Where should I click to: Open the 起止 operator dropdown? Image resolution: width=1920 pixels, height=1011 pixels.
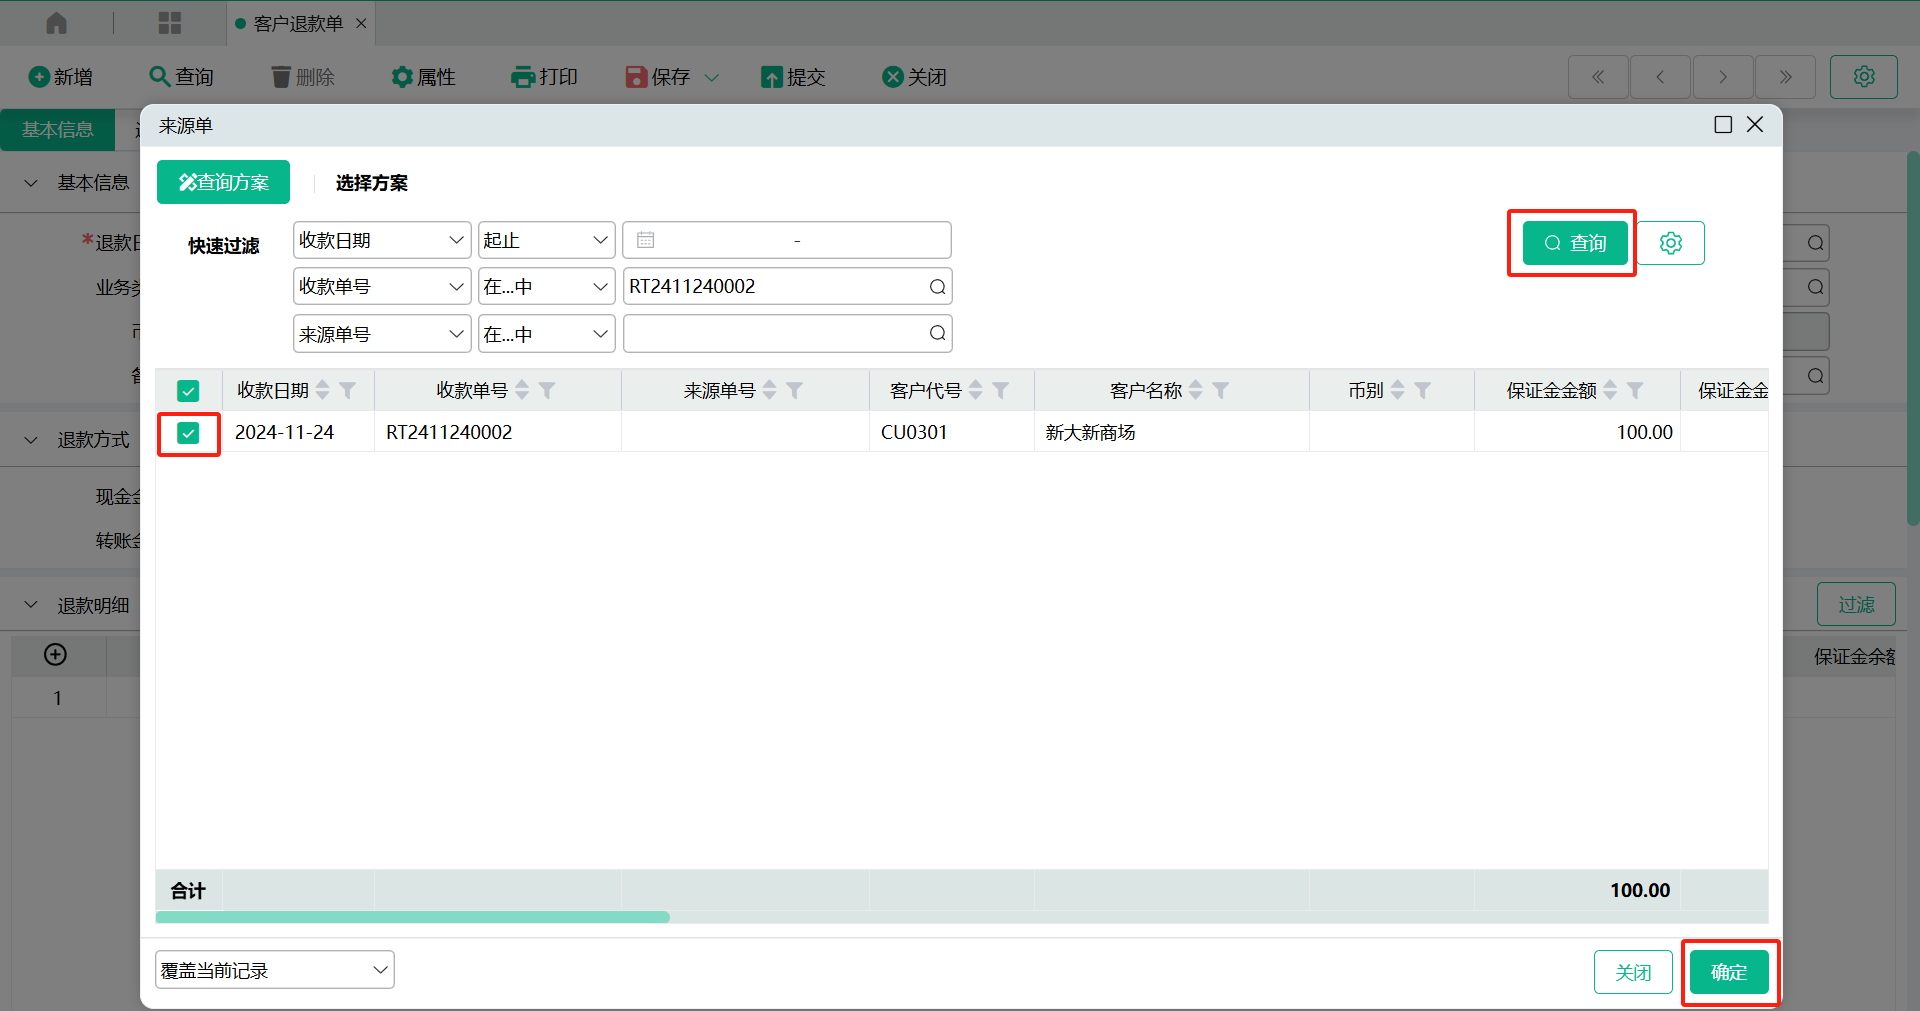coord(547,240)
